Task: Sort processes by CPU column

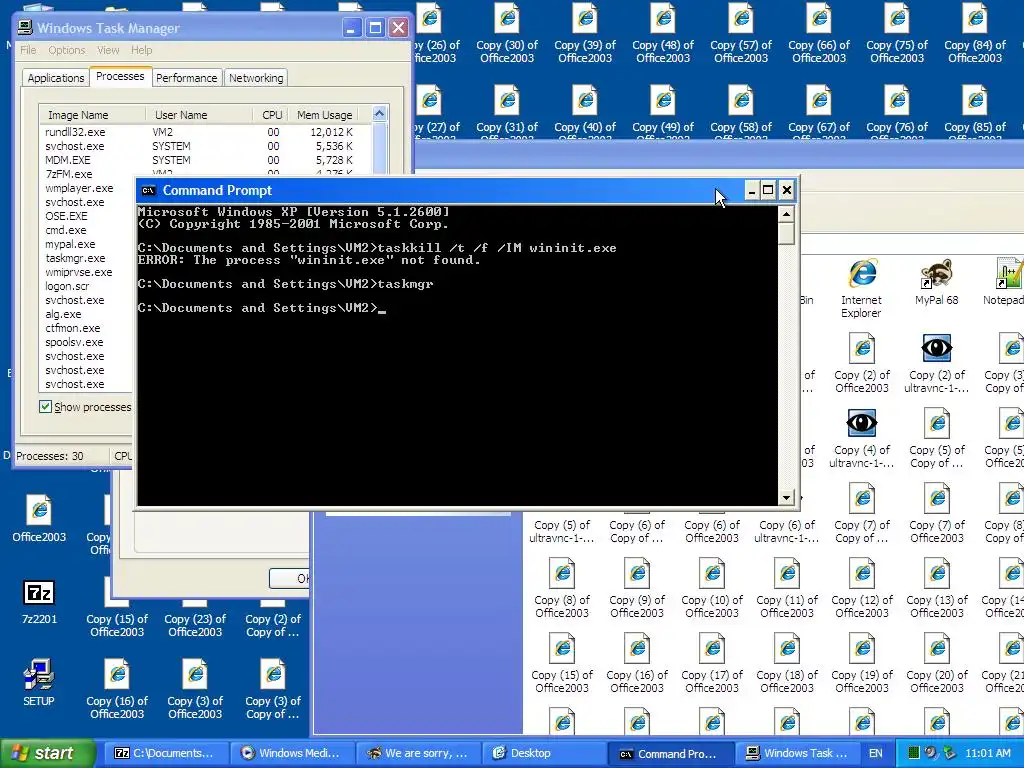Action: (x=270, y=115)
